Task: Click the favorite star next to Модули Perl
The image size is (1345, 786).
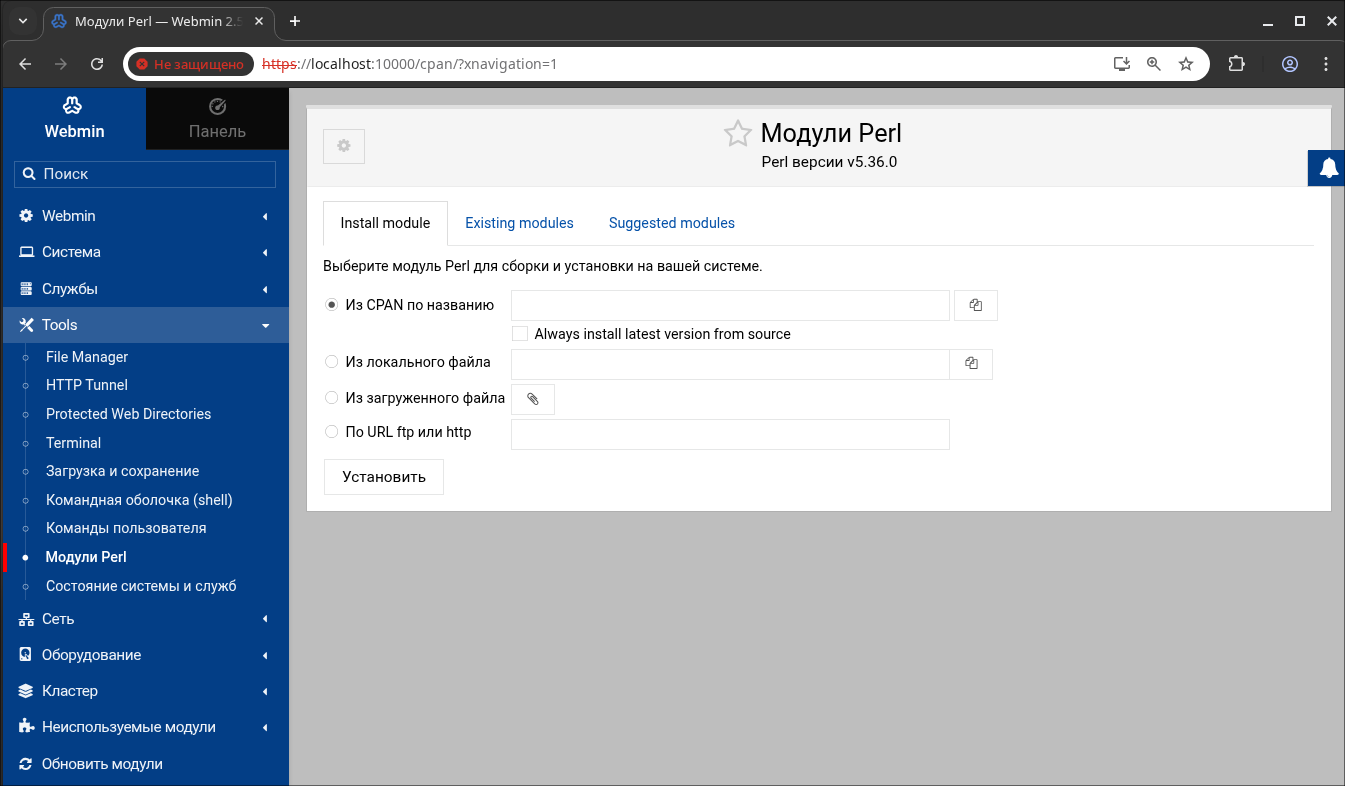Action: (x=737, y=134)
